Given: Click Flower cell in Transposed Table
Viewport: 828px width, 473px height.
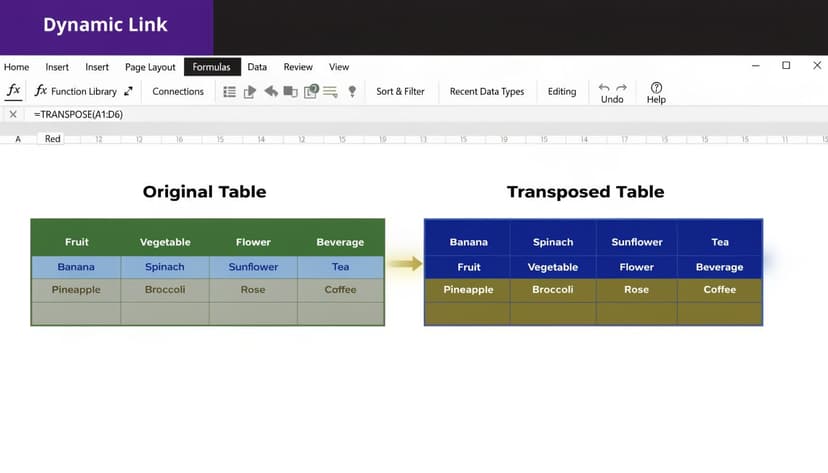Looking at the screenshot, I should tap(636, 267).
